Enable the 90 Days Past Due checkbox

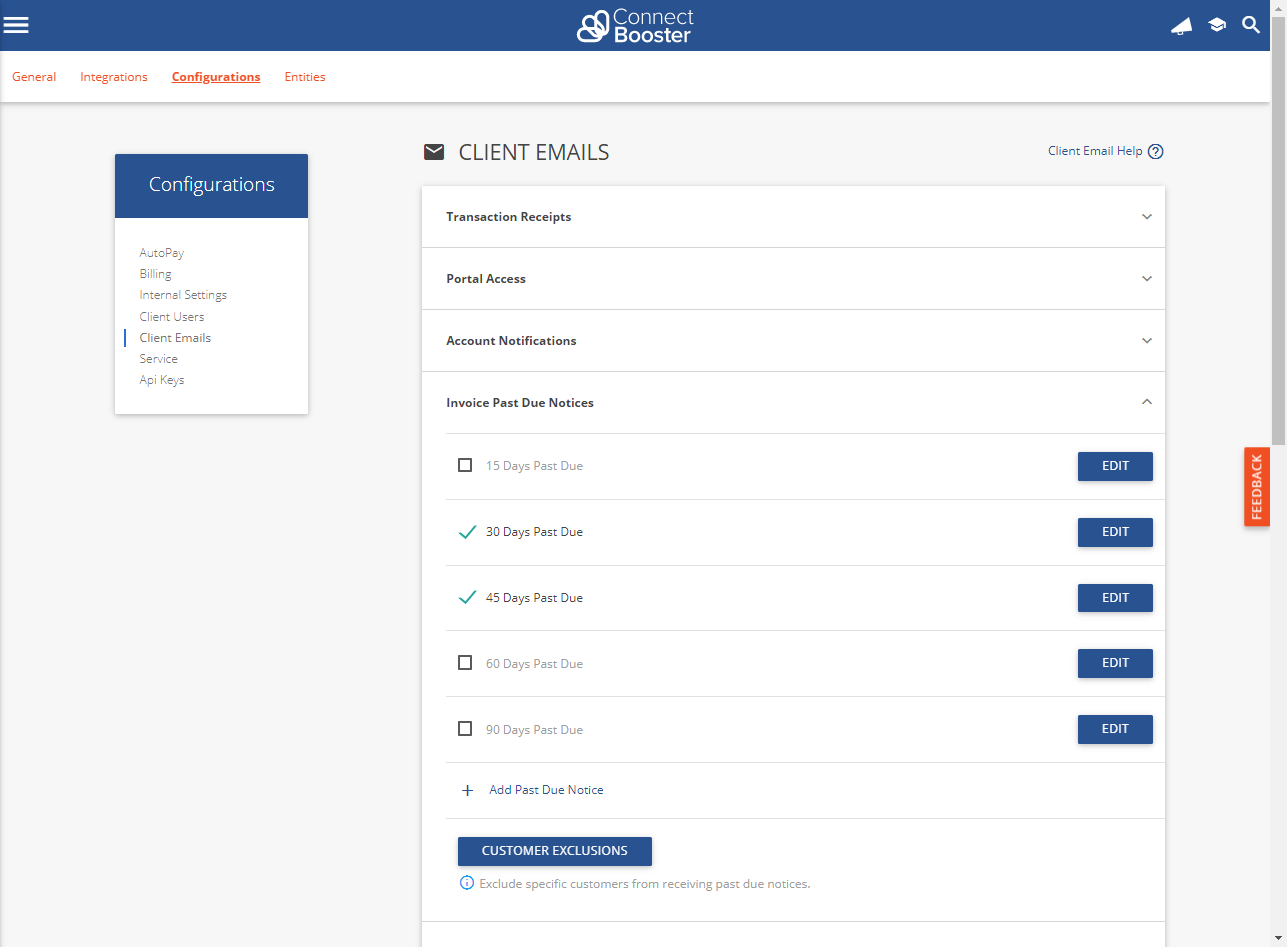(x=465, y=729)
